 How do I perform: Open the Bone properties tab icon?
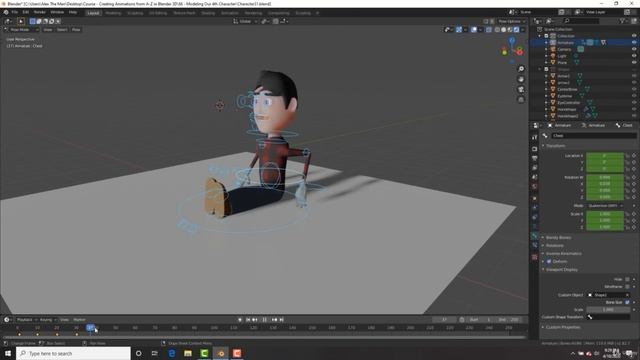point(535,236)
